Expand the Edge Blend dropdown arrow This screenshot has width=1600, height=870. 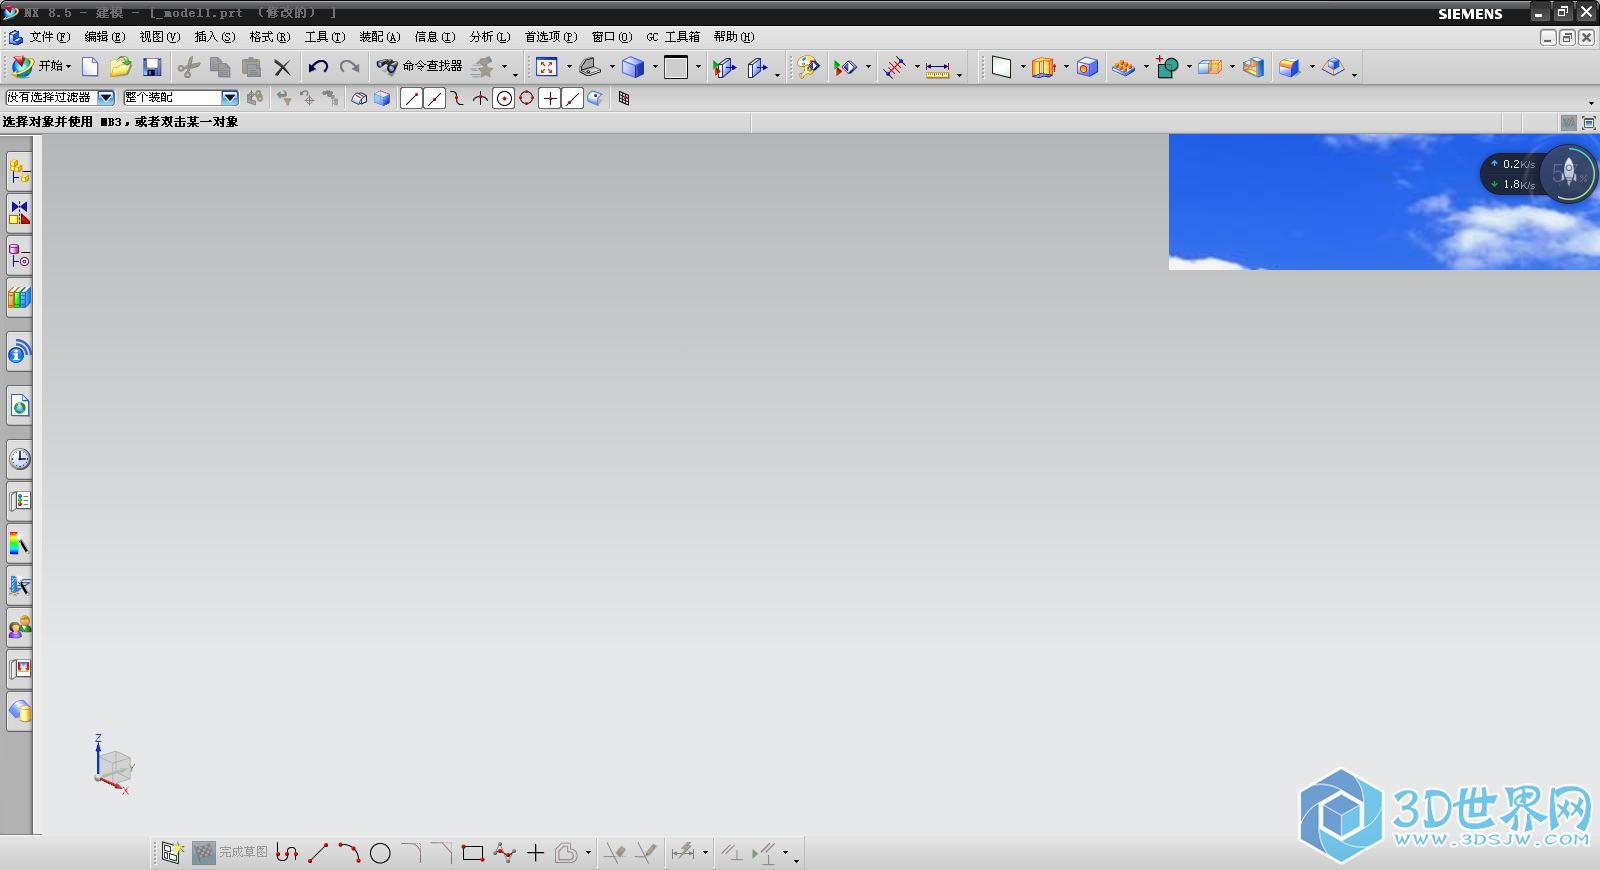[x=1312, y=67]
